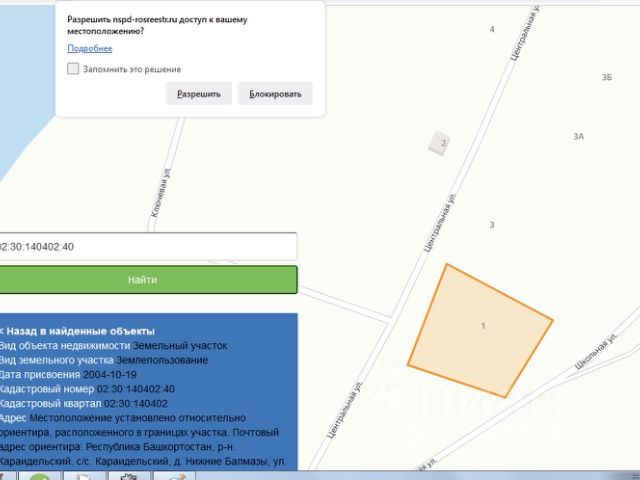Click house number 3А on the map
This screenshot has width=640, height=480.
point(579,136)
